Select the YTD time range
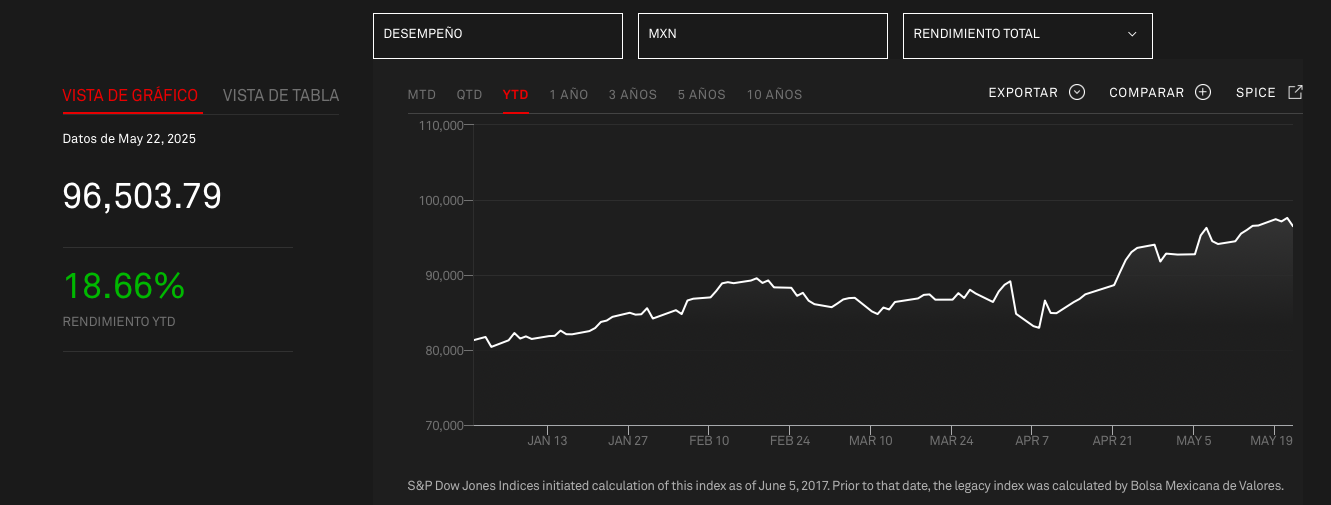This screenshot has width=1331, height=505. (x=516, y=95)
